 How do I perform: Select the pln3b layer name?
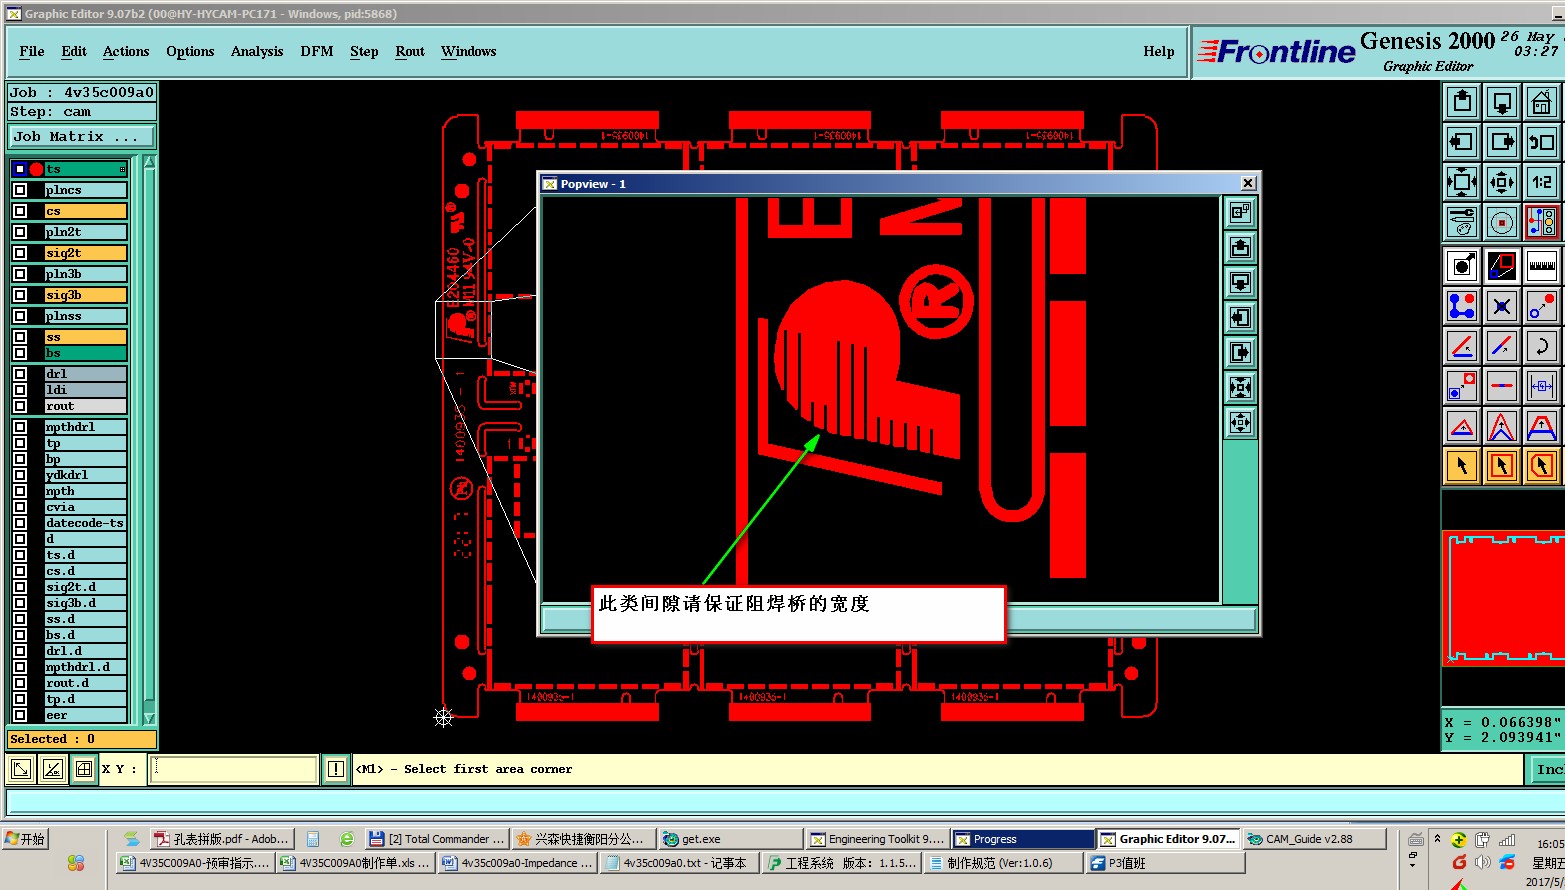85,274
